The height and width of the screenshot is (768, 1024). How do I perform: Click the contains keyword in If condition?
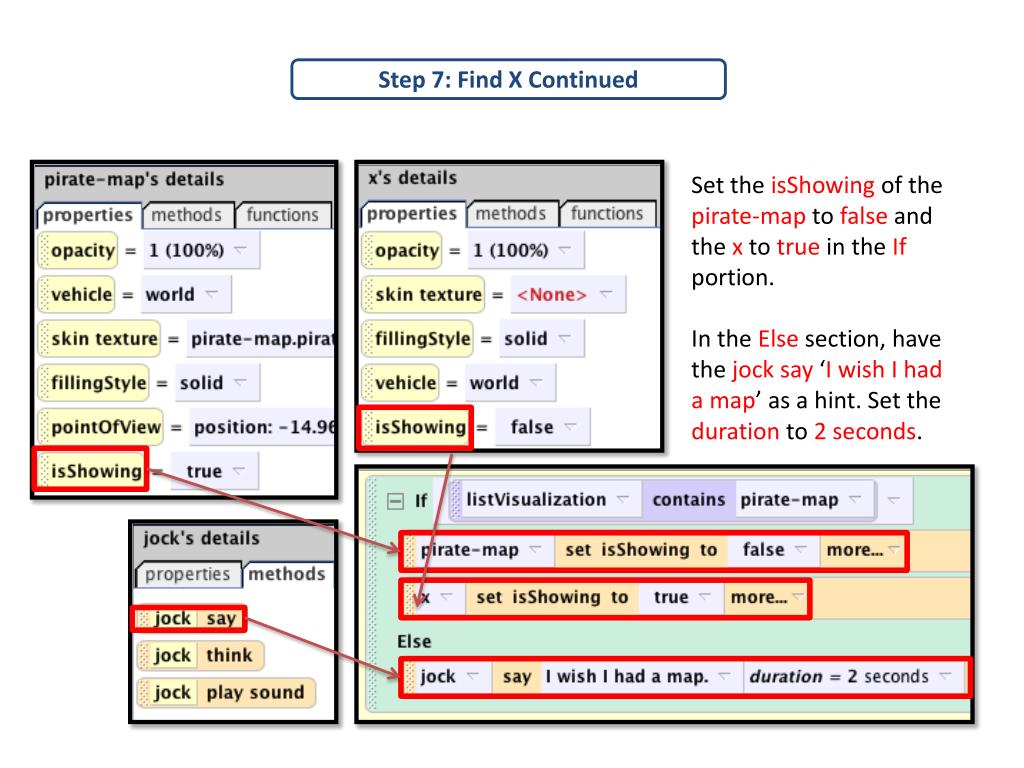(x=689, y=500)
